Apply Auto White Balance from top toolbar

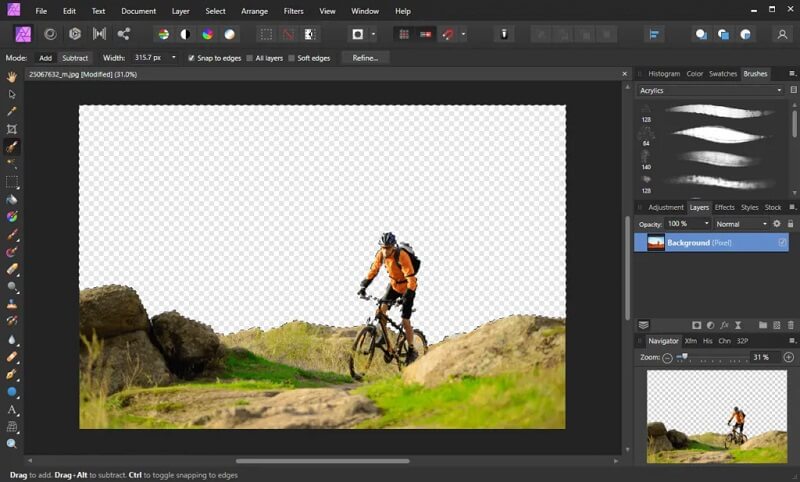(229, 34)
